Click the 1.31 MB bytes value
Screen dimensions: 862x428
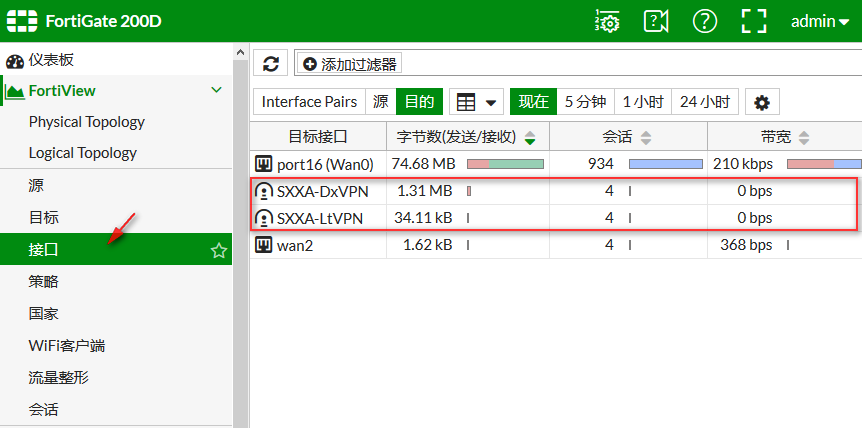(x=424, y=191)
